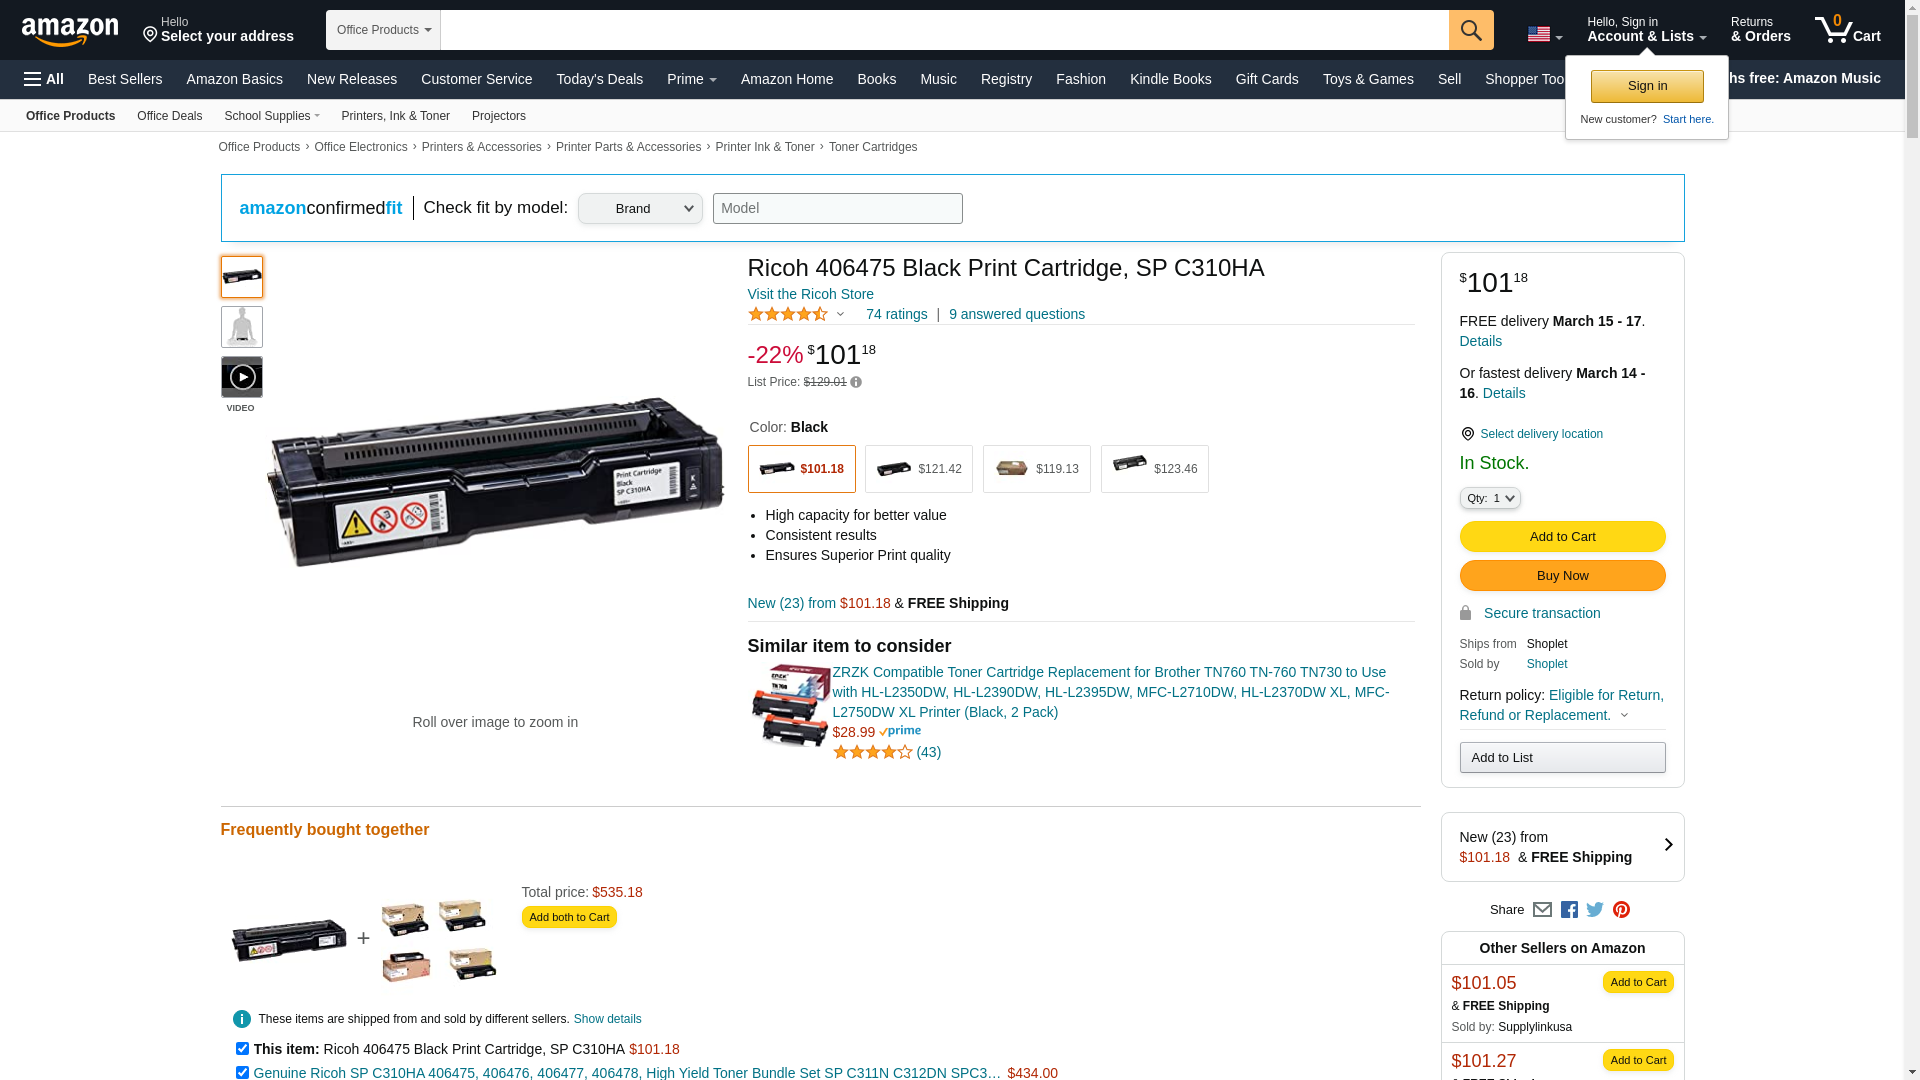The width and height of the screenshot is (1920, 1080).
Task: Click the search magnifier button
Action: tap(1470, 30)
